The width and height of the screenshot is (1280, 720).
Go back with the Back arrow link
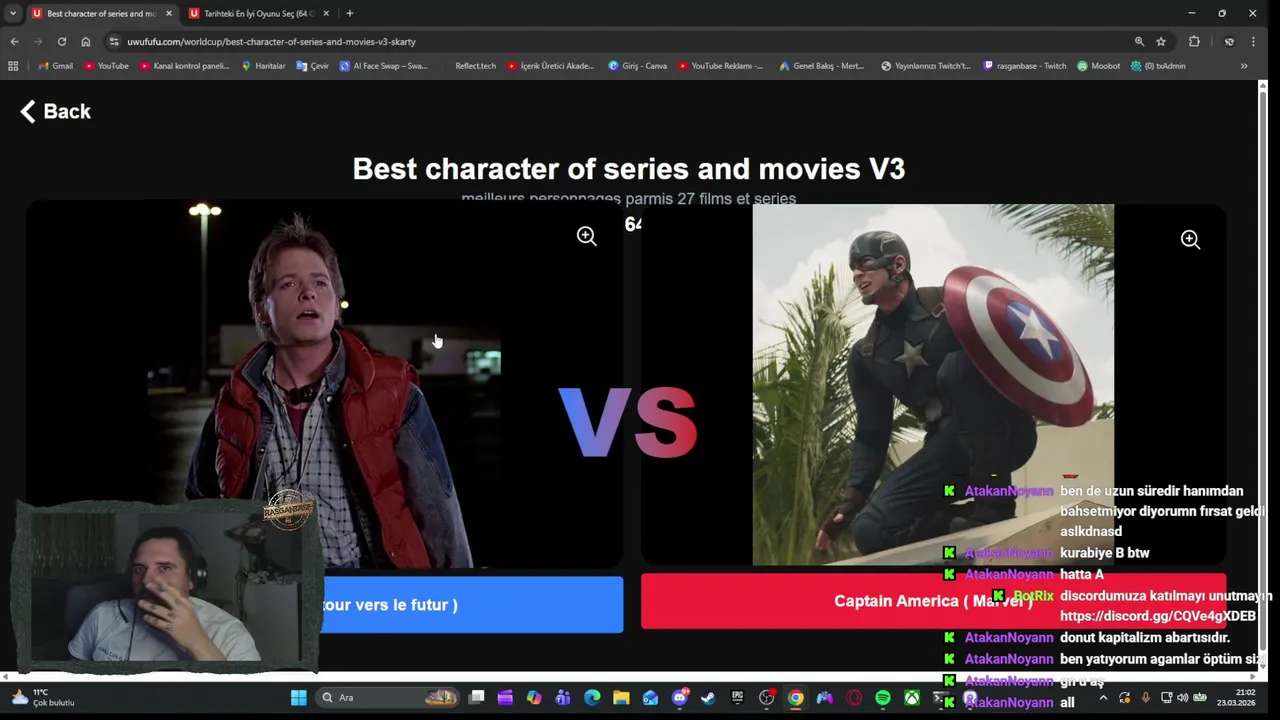(56, 111)
